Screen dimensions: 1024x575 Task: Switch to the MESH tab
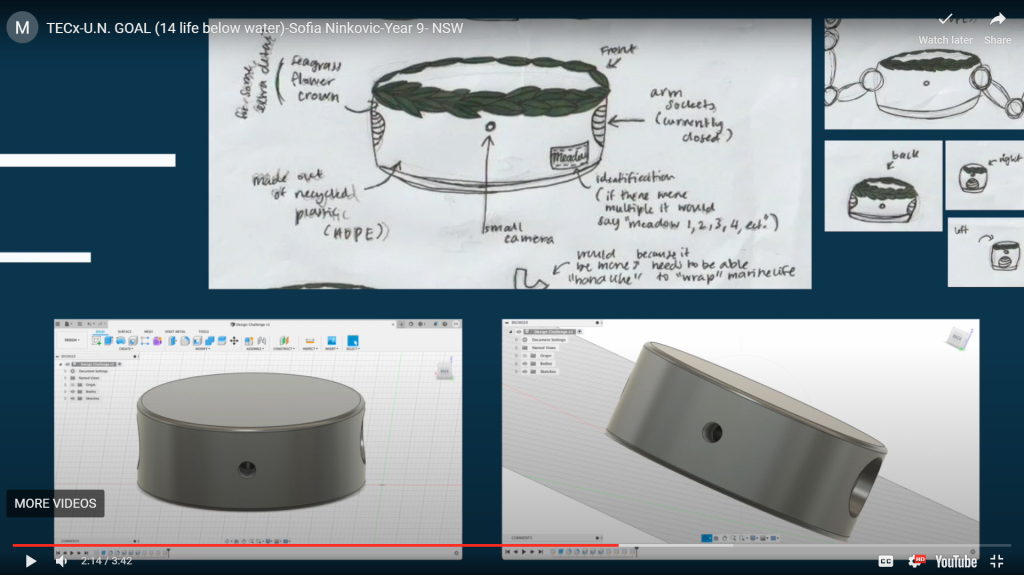[x=149, y=331]
